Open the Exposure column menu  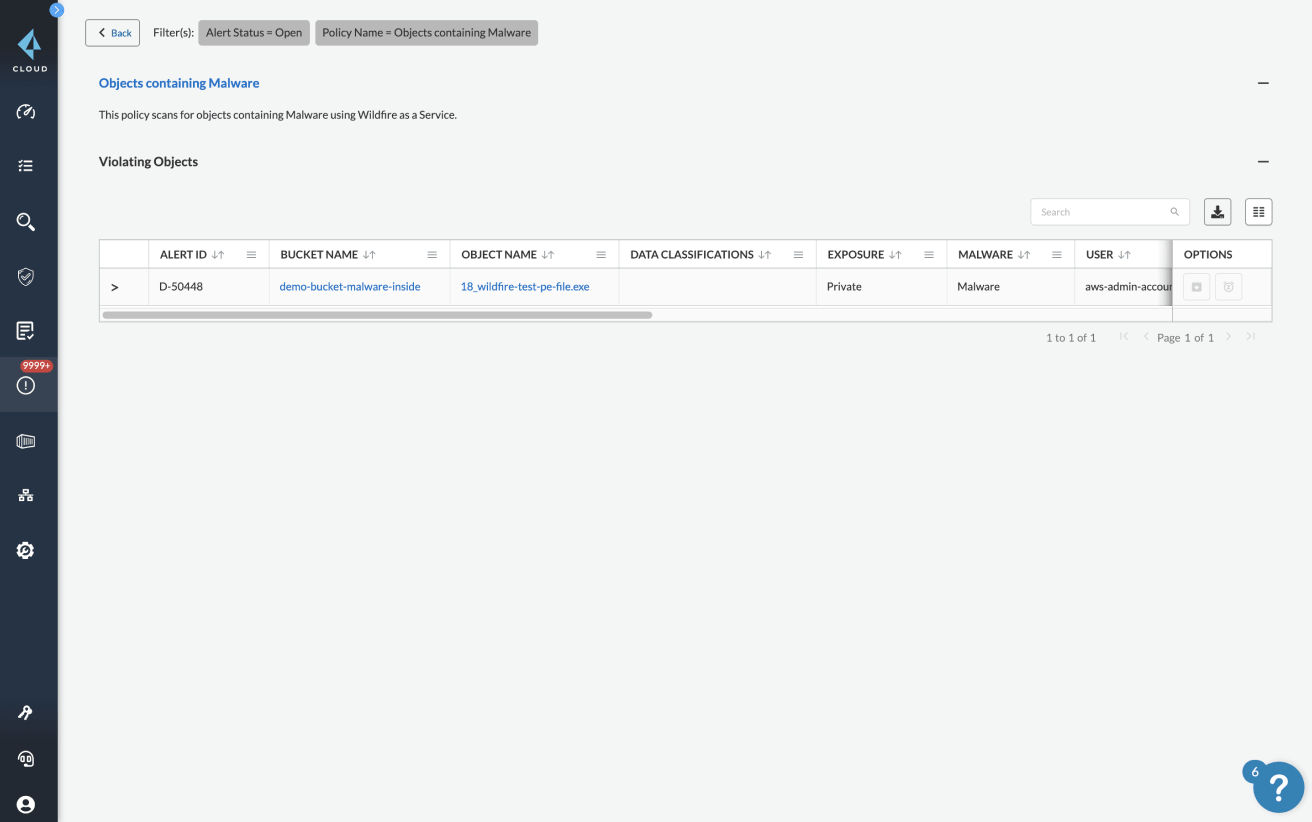pyautogui.click(x=928, y=255)
